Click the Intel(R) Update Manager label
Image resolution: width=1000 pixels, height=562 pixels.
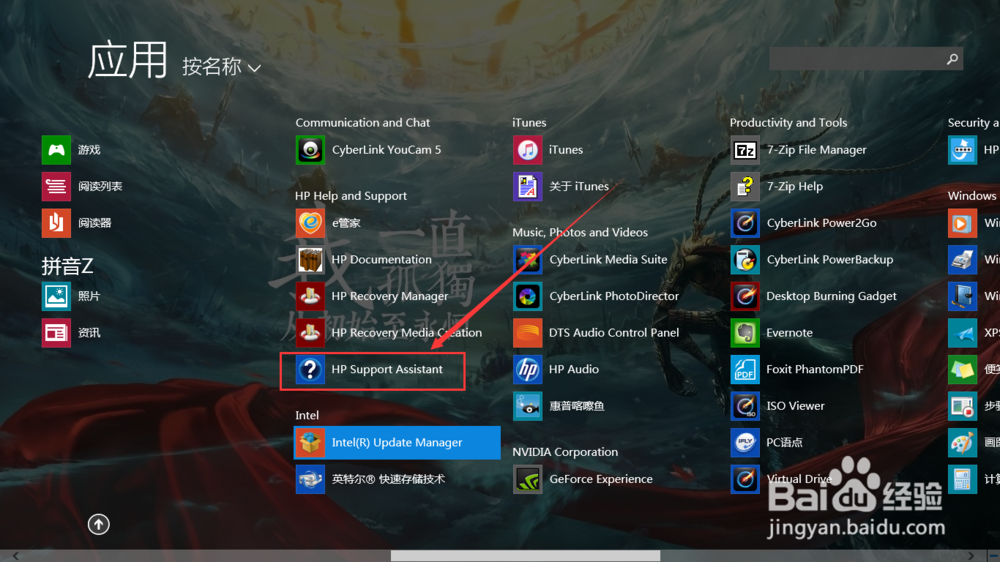[x=397, y=443]
